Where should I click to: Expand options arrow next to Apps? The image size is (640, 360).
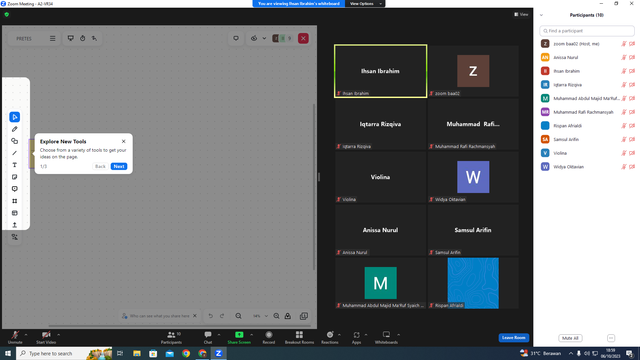click(366, 335)
